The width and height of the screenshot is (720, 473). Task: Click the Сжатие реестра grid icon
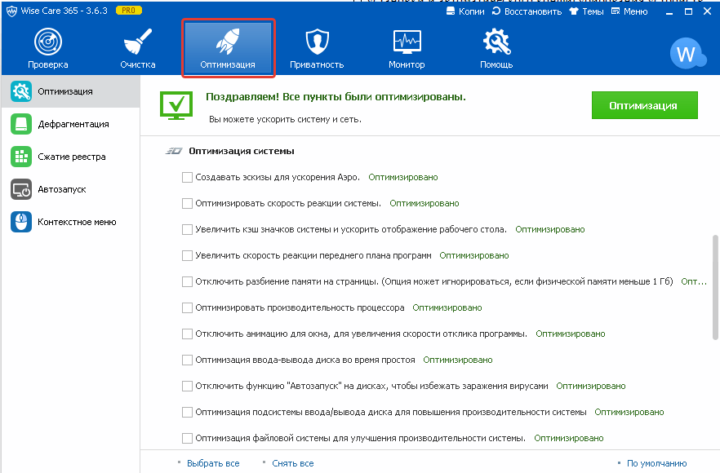tap(21, 157)
